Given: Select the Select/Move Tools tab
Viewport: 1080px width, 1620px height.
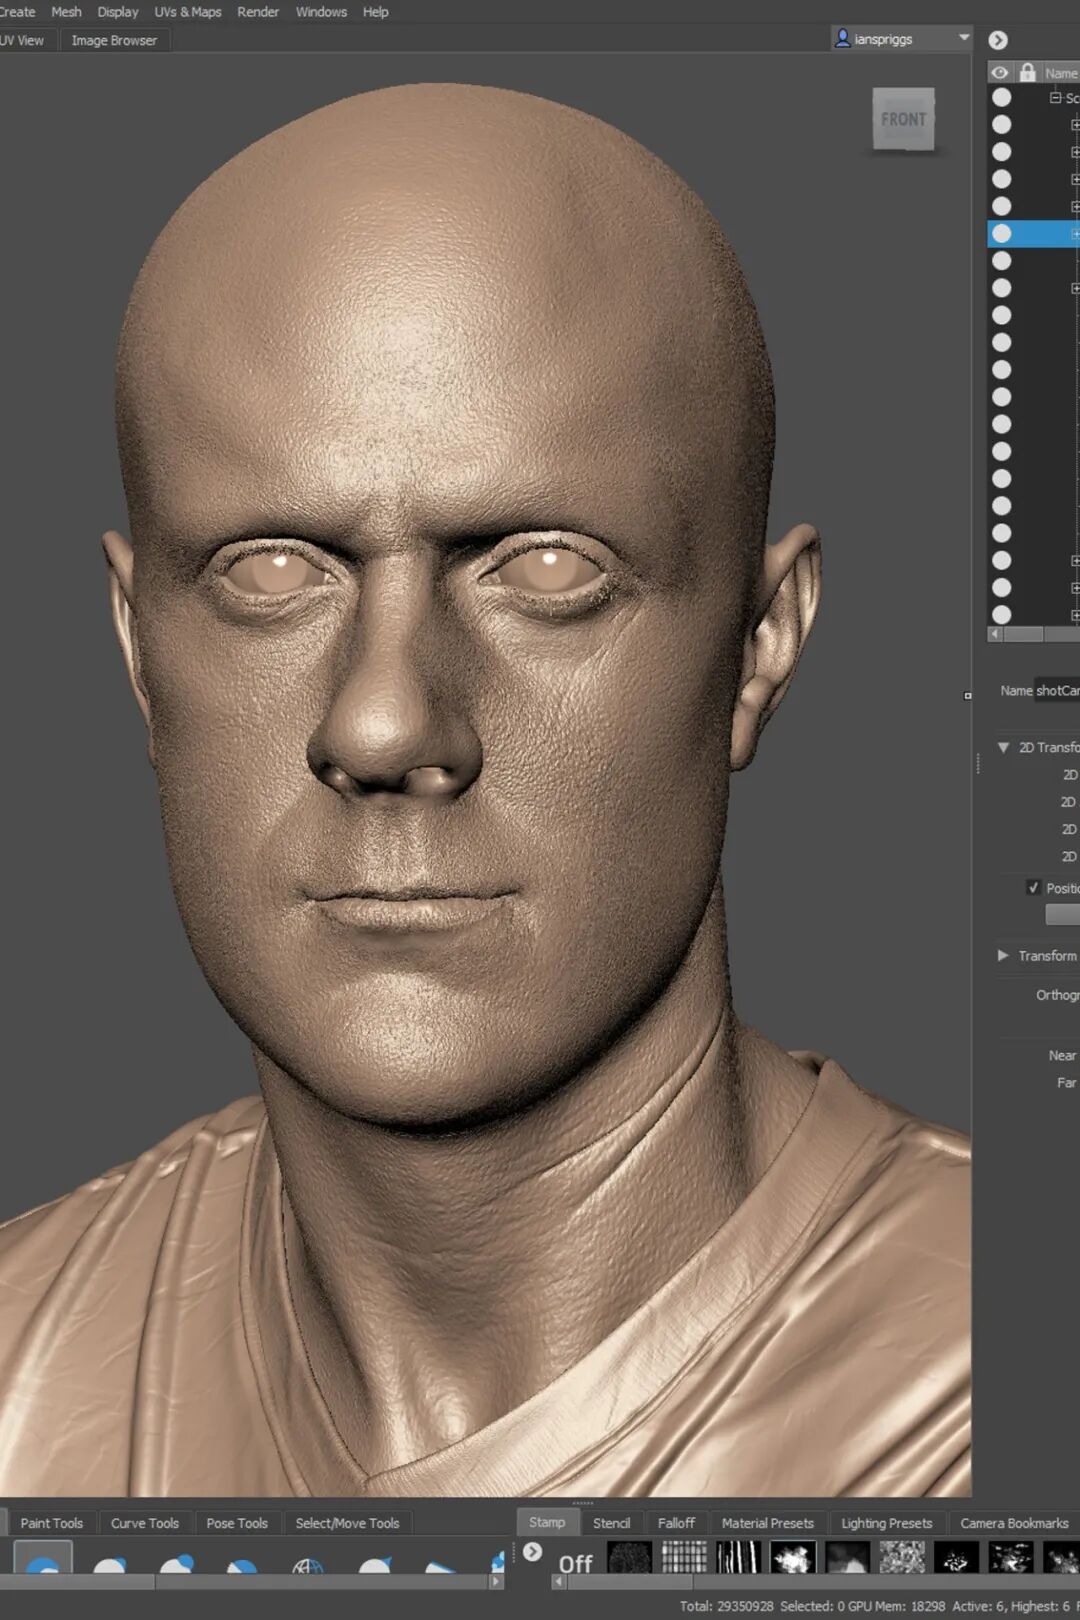Looking at the screenshot, I should pyautogui.click(x=347, y=1523).
